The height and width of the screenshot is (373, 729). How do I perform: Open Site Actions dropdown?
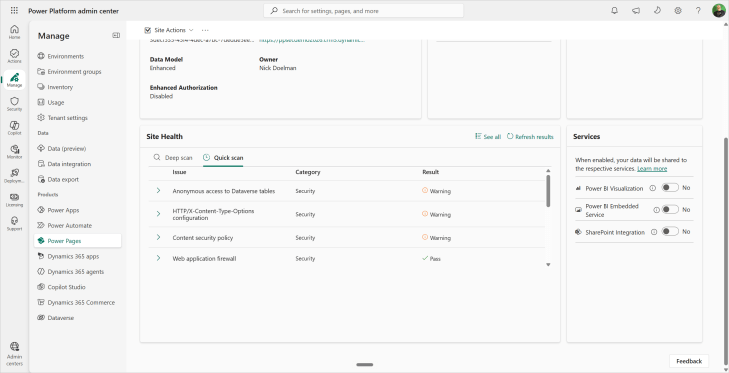(169, 30)
